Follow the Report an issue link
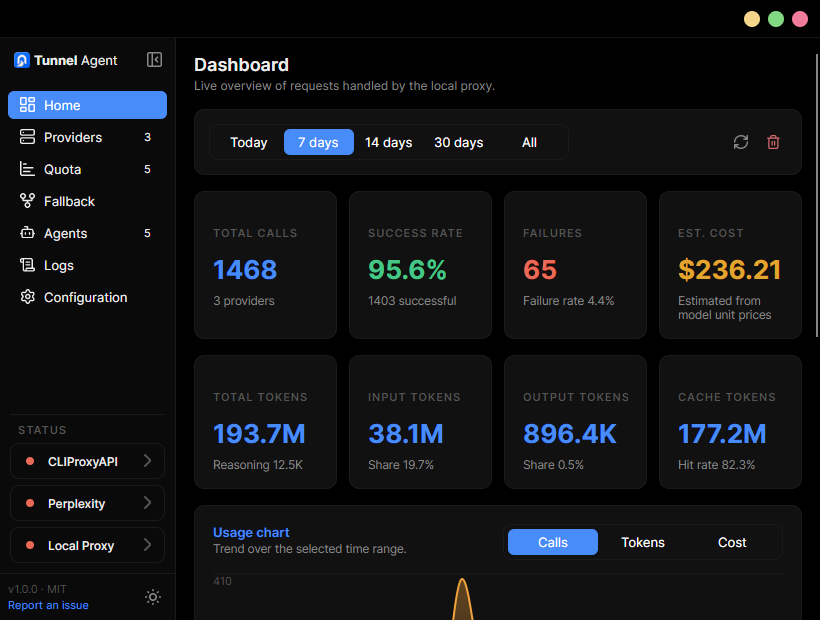The image size is (820, 620). [48, 605]
